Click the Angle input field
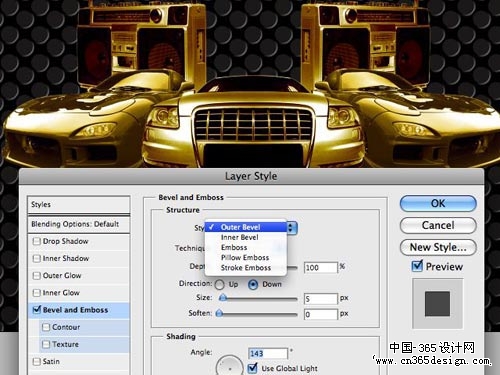Viewport: 500px width, 375px height. (x=268, y=353)
